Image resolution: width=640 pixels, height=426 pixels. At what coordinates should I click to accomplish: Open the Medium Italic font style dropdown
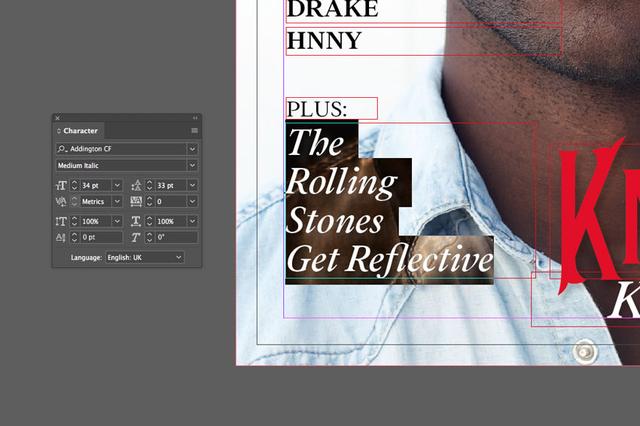(x=192, y=165)
